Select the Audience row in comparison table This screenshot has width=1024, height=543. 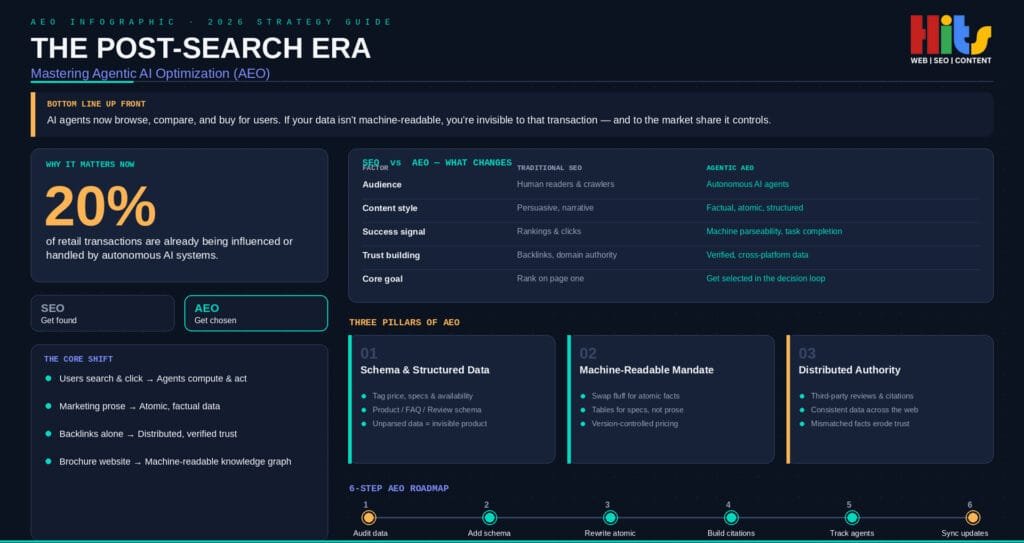coord(671,185)
